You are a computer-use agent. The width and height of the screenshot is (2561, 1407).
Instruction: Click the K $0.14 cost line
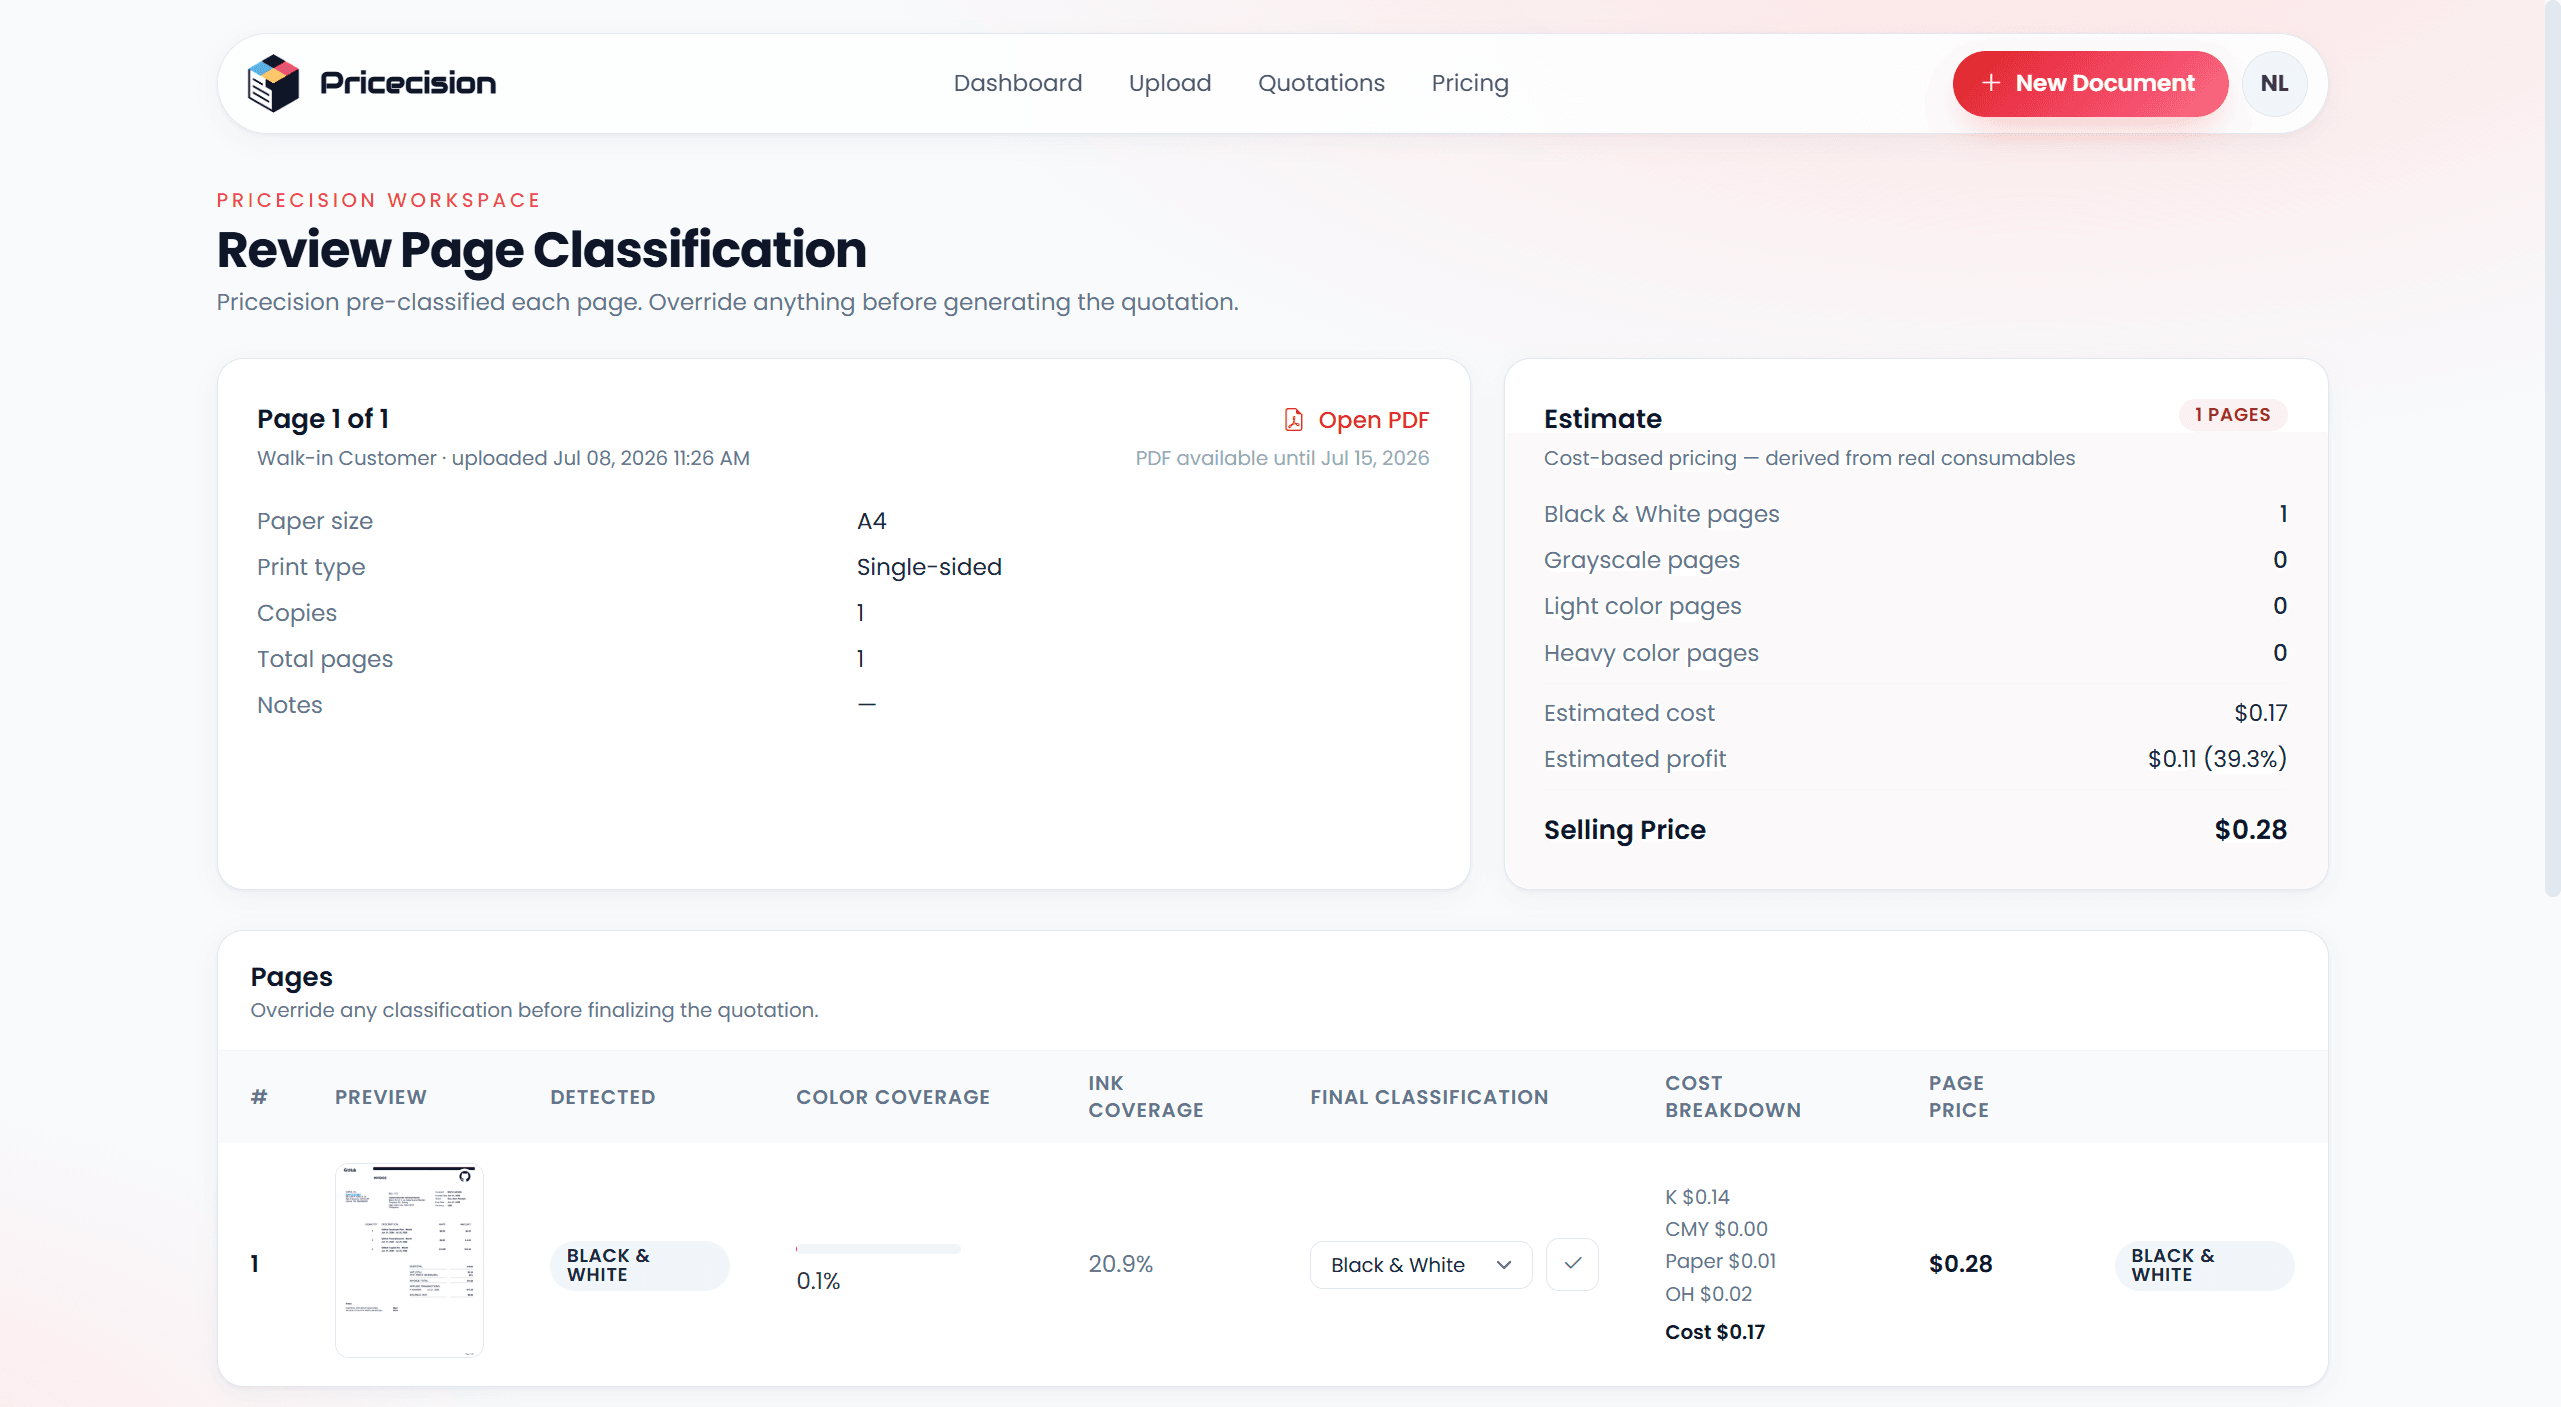coord(1696,1197)
